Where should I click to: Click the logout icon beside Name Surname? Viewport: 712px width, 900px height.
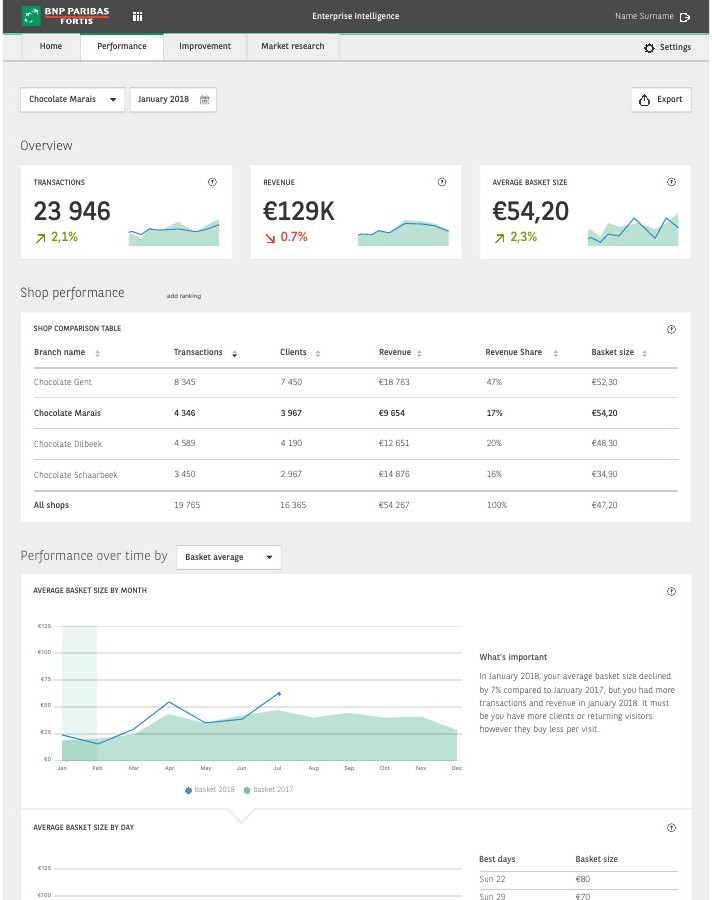tap(684, 17)
